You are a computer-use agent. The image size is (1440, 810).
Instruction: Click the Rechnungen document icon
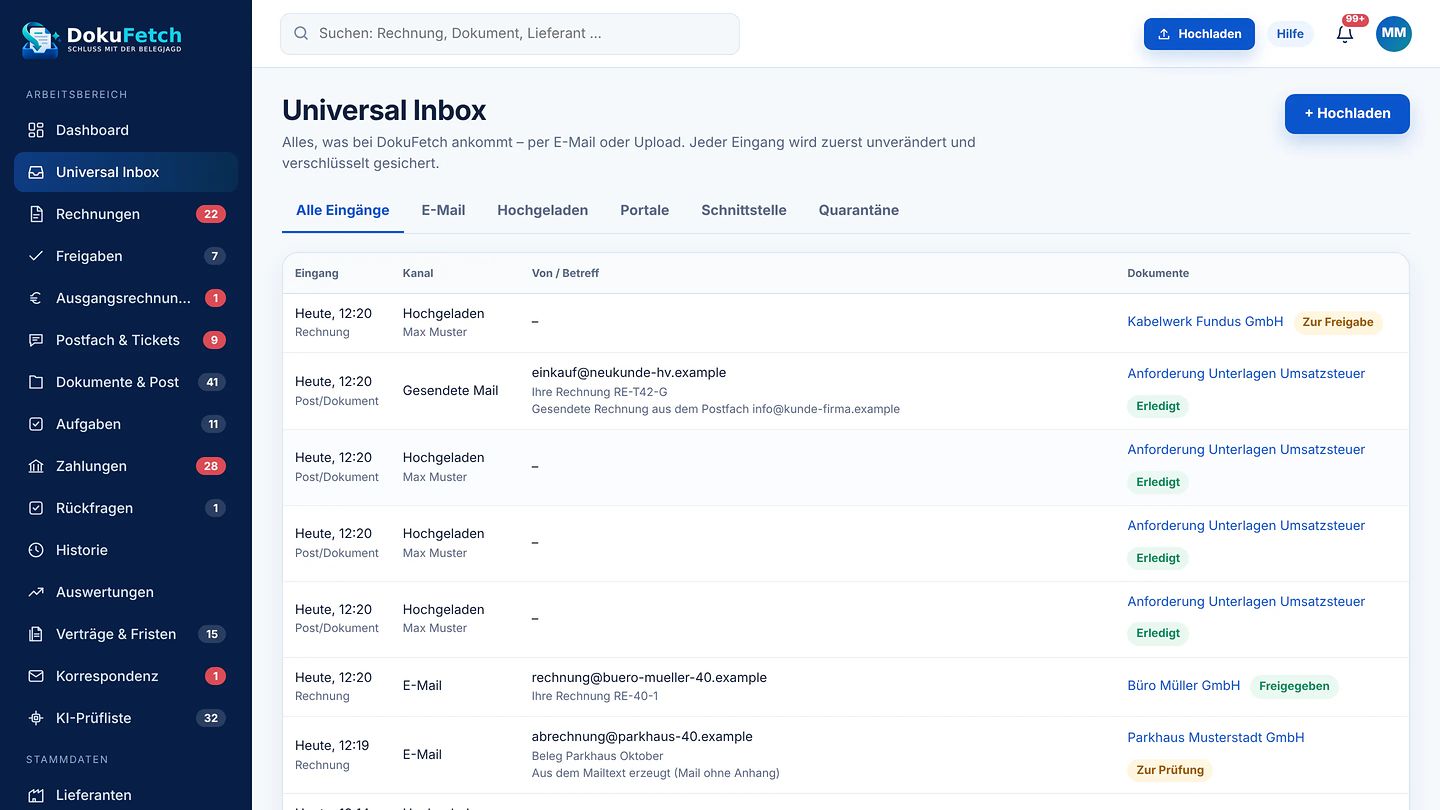[x=36, y=214]
